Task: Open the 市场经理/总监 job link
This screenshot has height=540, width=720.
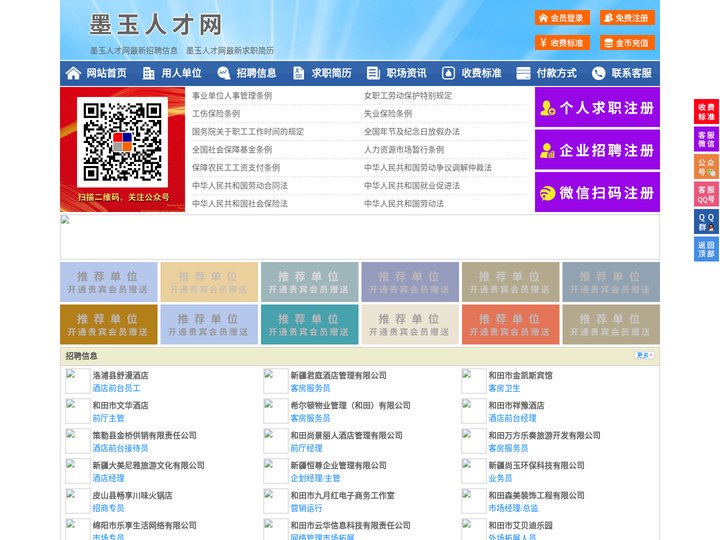Action: click(513, 508)
